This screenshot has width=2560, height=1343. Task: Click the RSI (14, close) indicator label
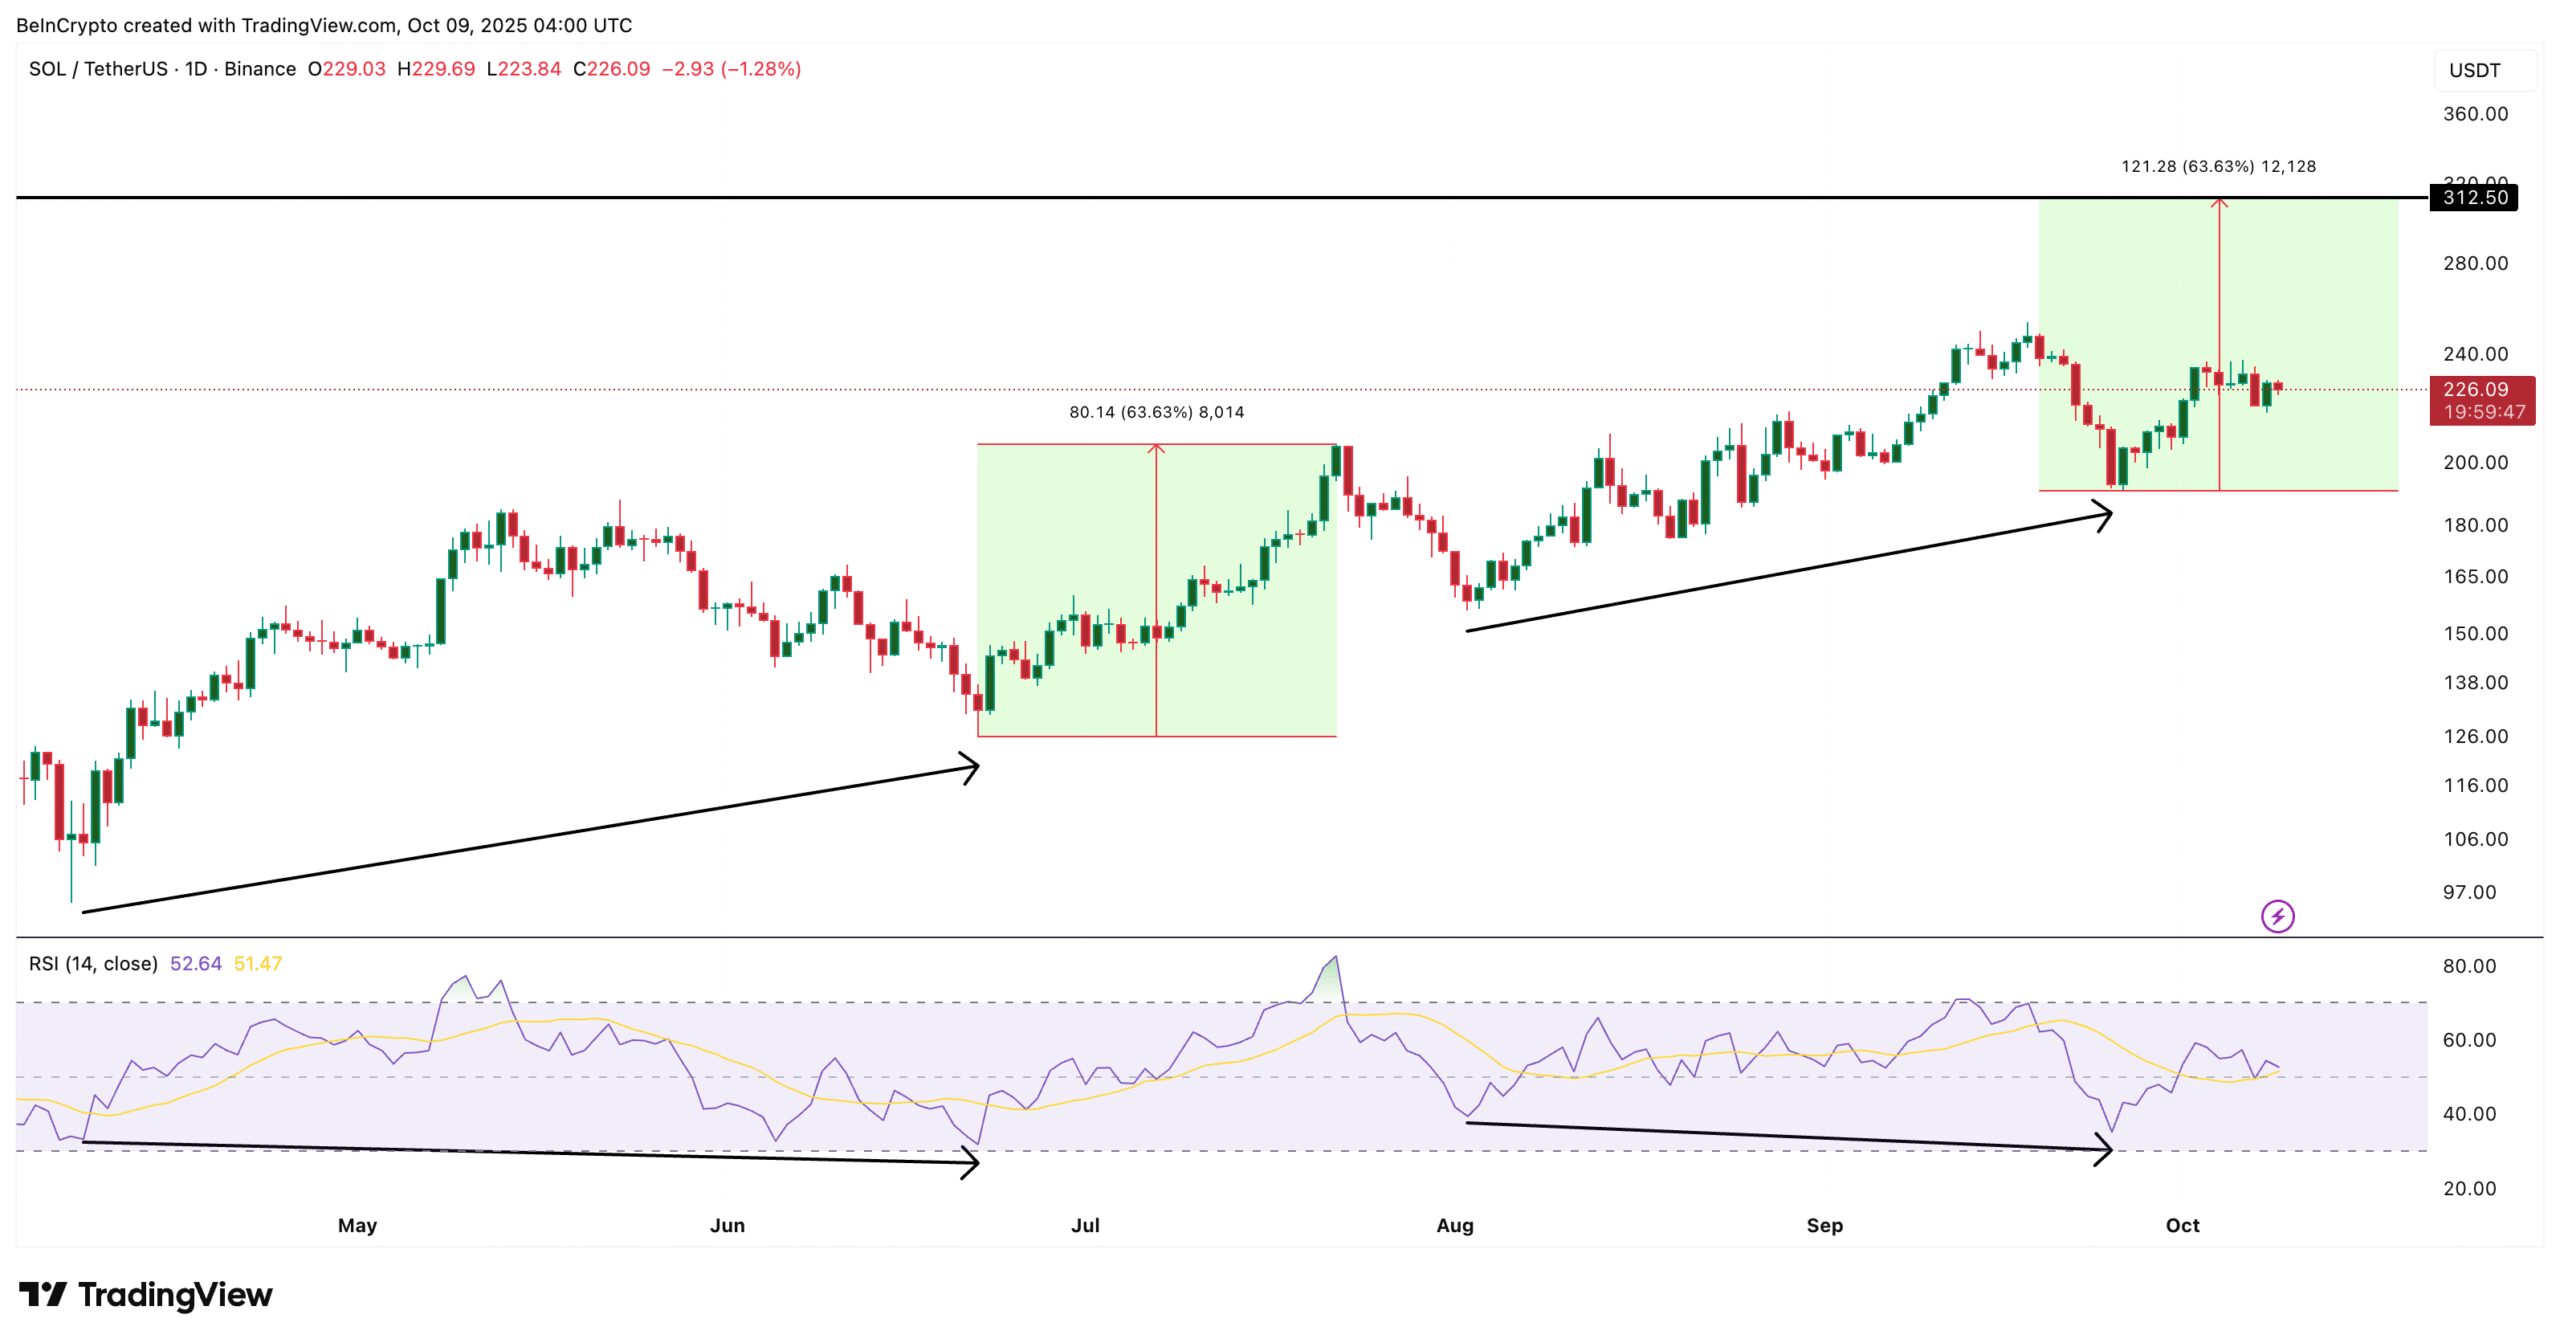(93, 964)
